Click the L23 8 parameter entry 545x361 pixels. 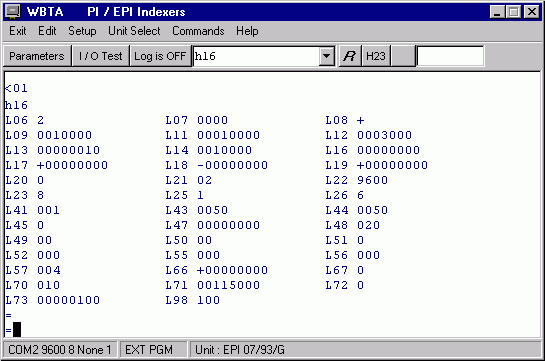pos(24,195)
